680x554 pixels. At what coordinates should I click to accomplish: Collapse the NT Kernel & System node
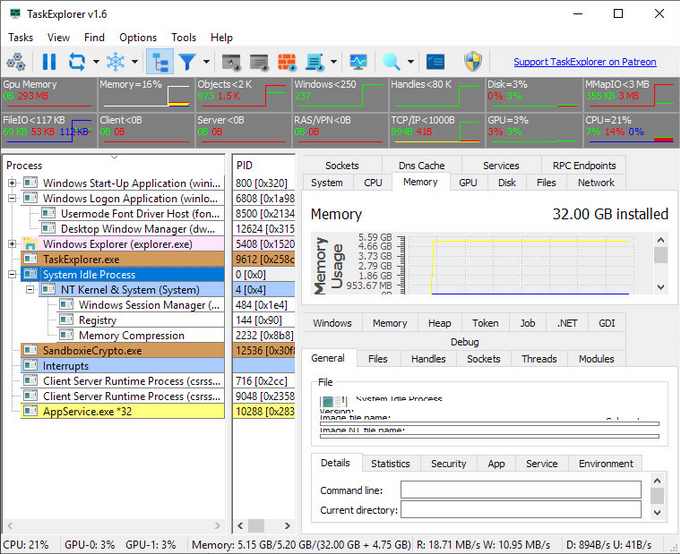pyautogui.click(x=28, y=290)
